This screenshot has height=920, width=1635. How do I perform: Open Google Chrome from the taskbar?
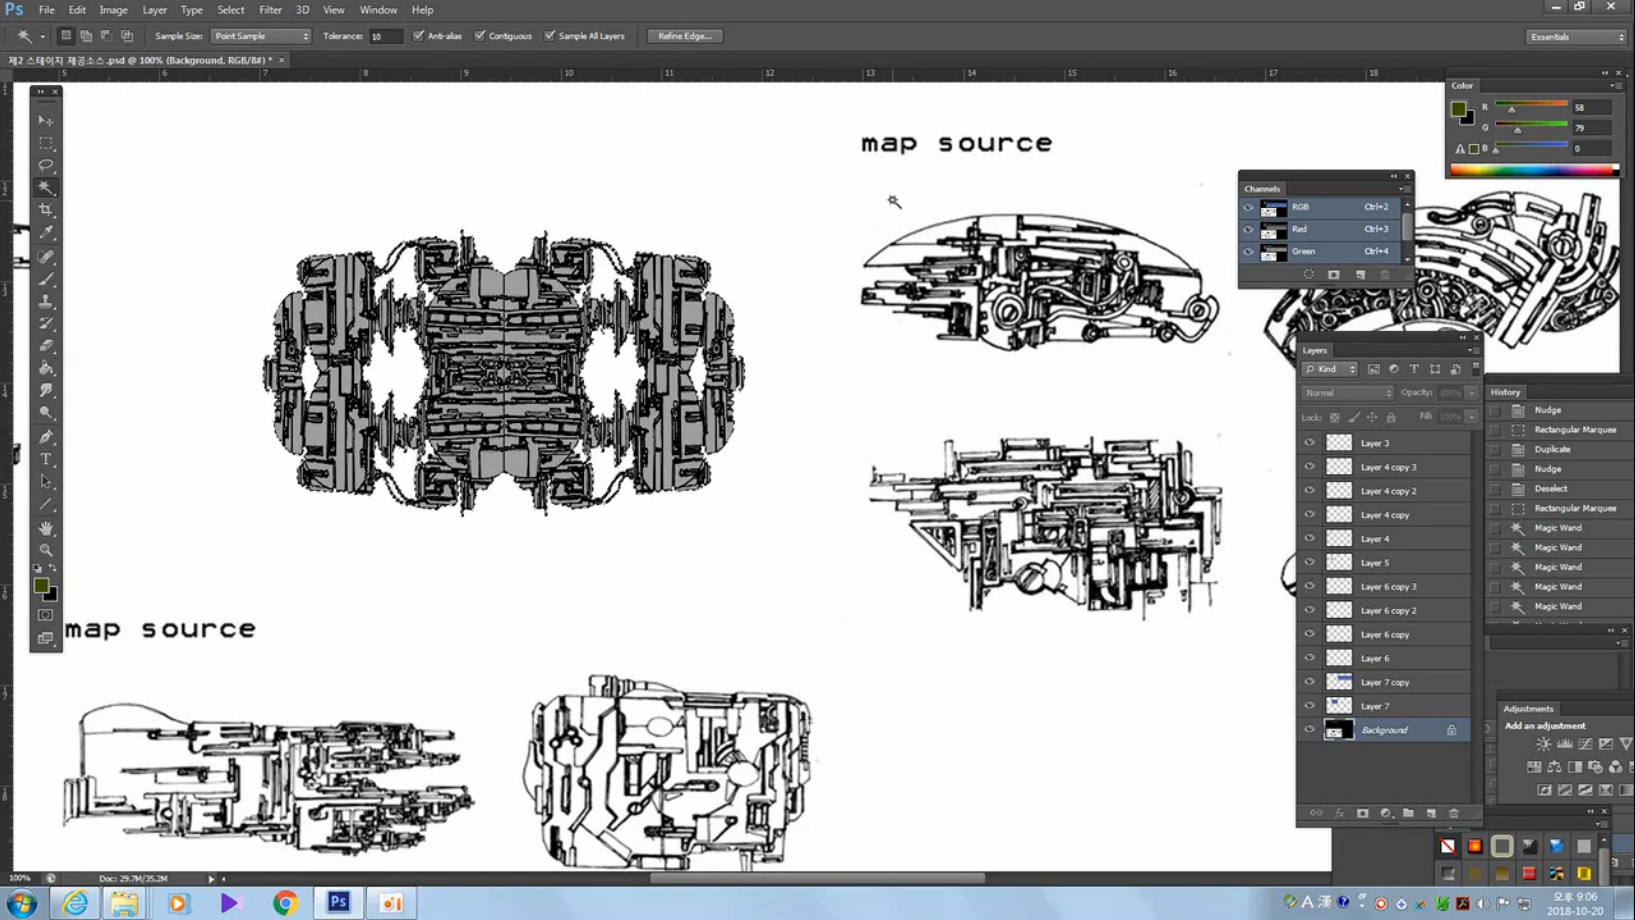[x=285, y=903]
